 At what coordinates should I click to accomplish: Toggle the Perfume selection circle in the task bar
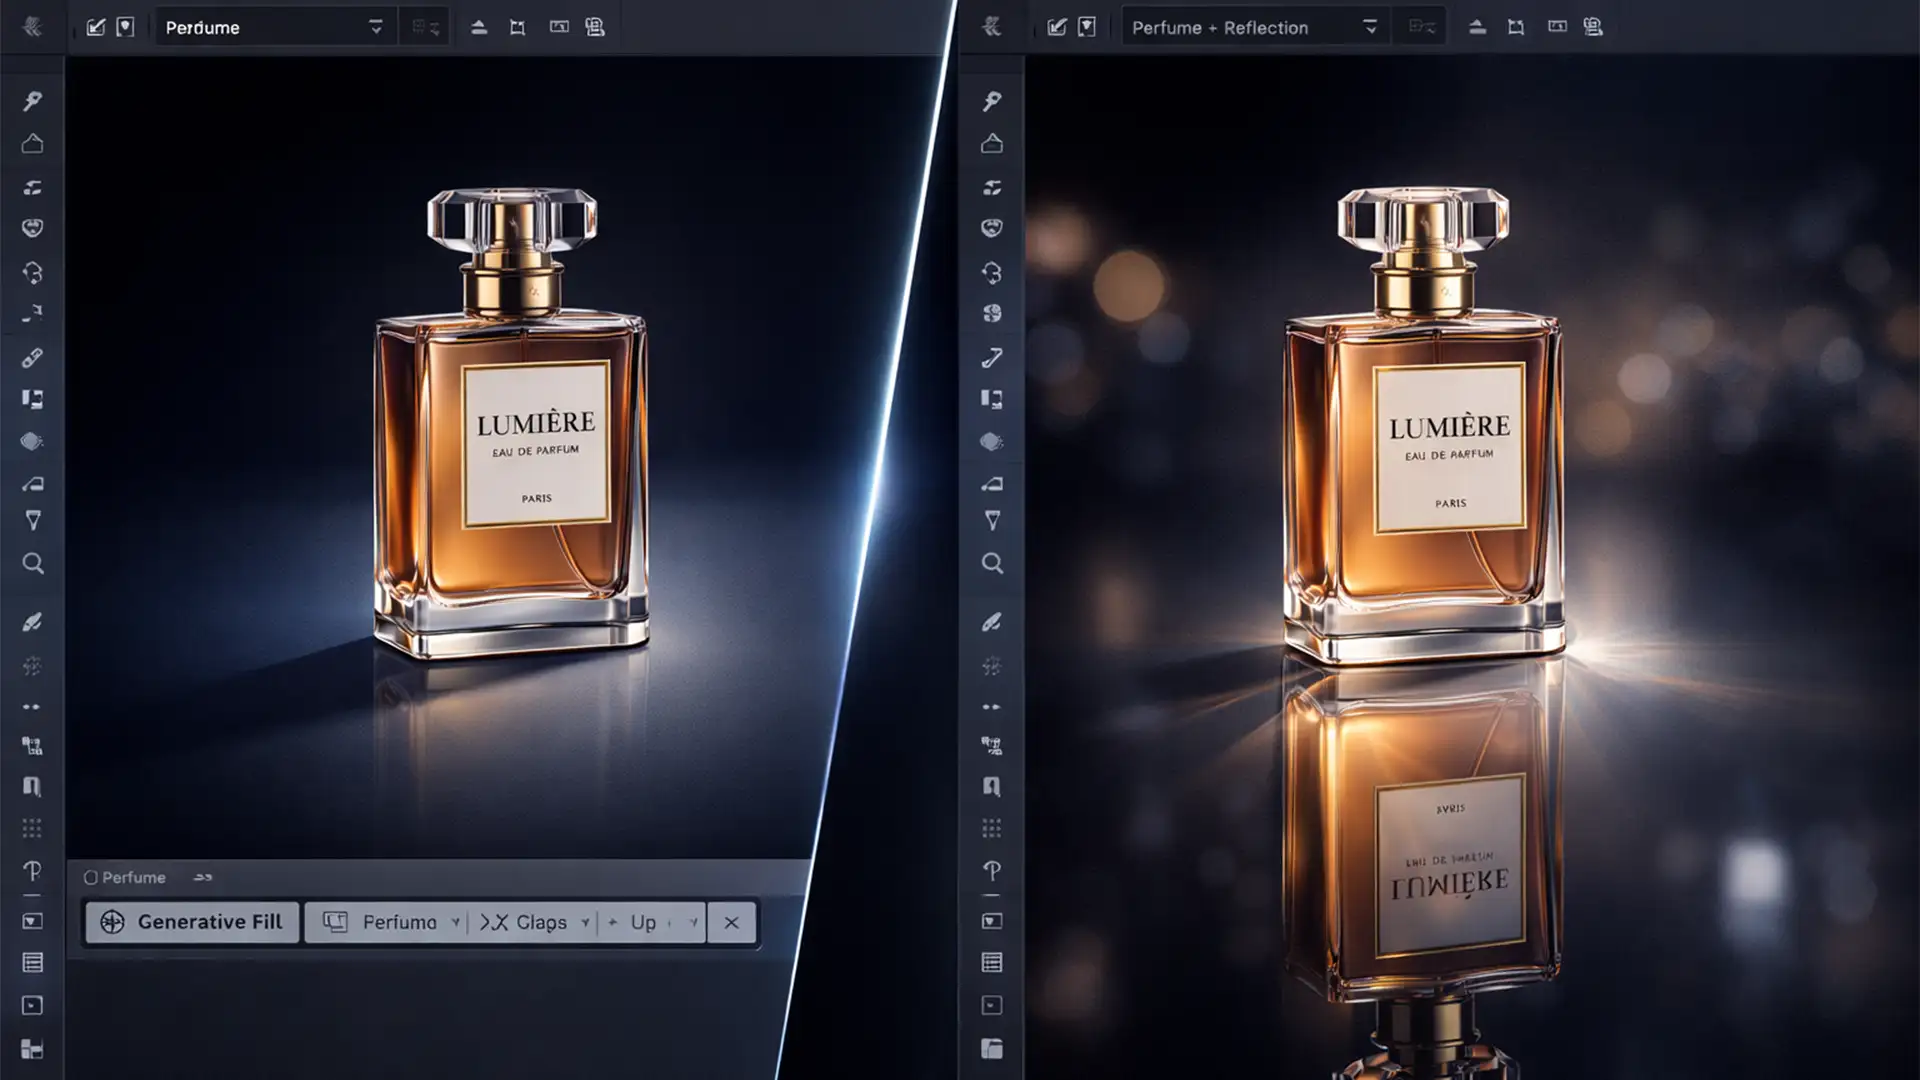coord(92,877)
